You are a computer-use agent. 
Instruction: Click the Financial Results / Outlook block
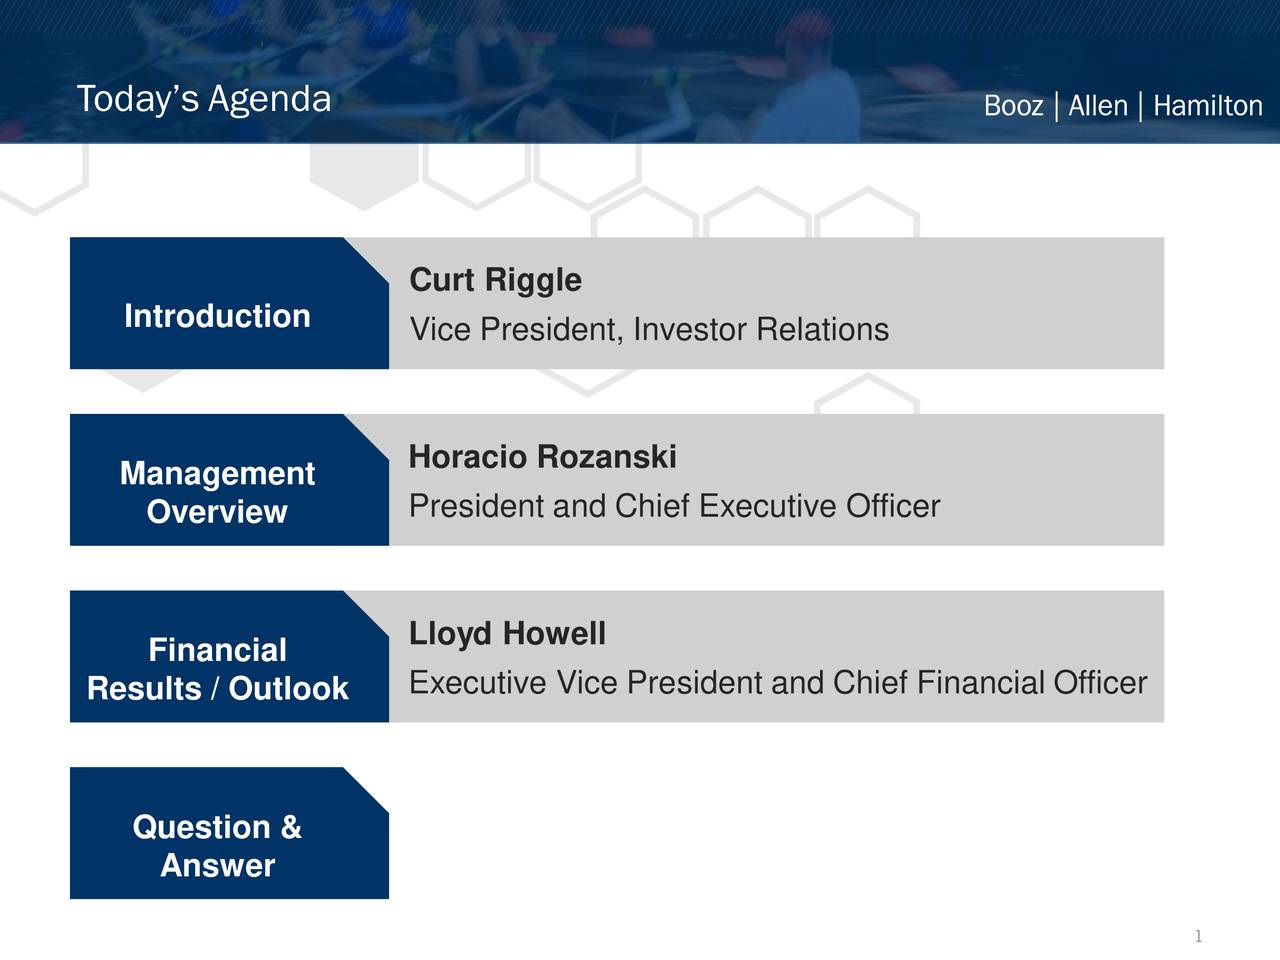click(x=229, y=657)
